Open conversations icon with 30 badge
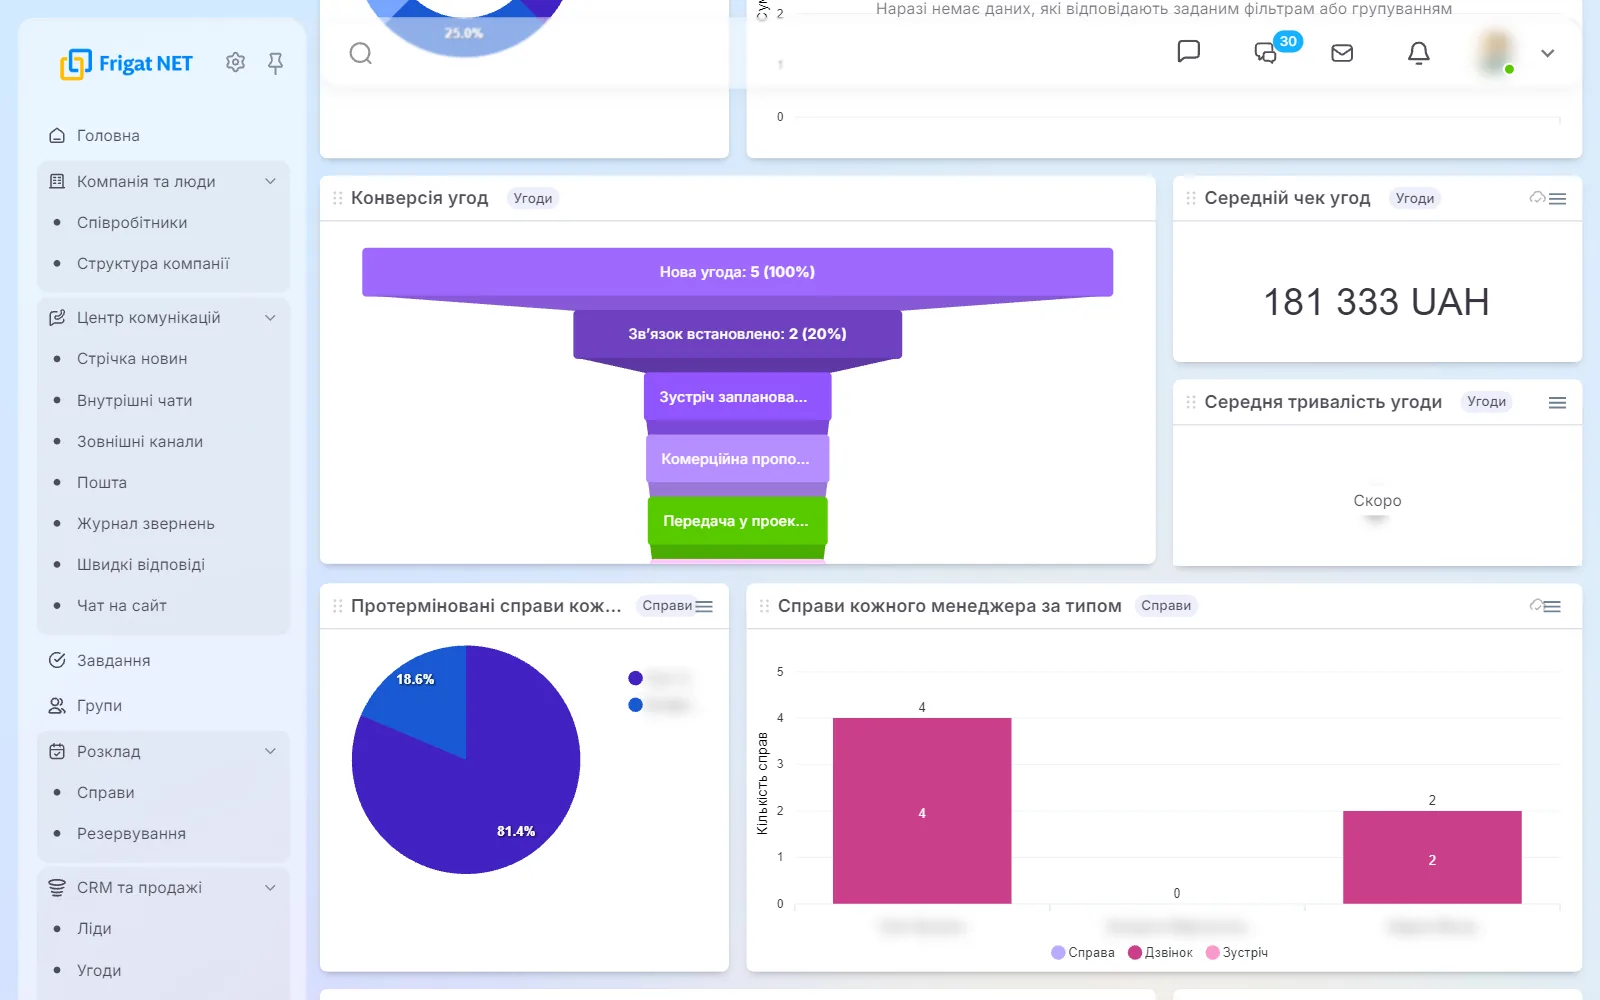 point(1267,52)
